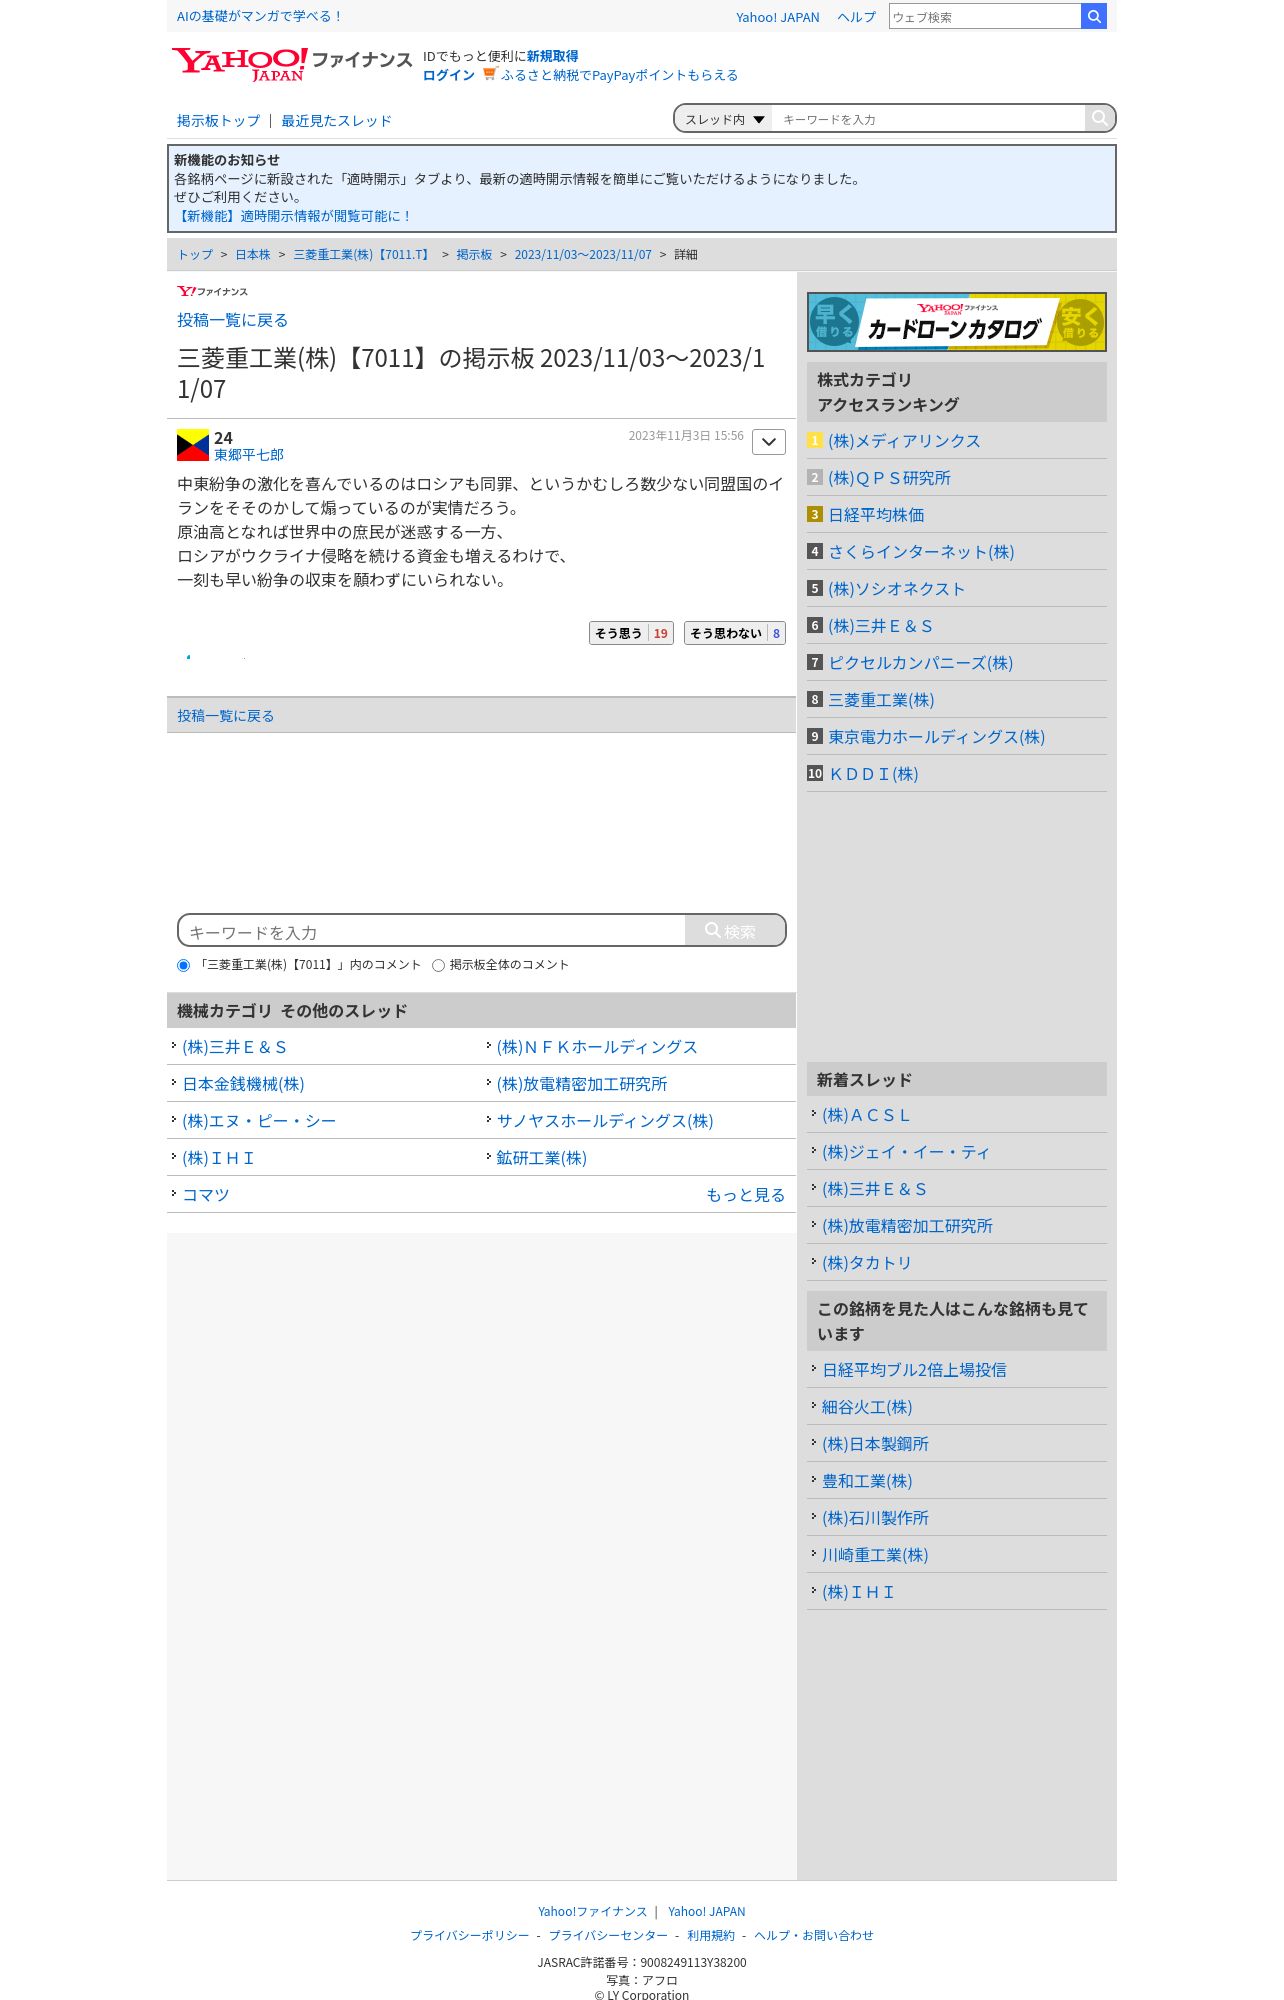This screenshot has height=2000, width=1284.
Task: Open (株)日本製鋼所 link
Action: (875, 1444)
